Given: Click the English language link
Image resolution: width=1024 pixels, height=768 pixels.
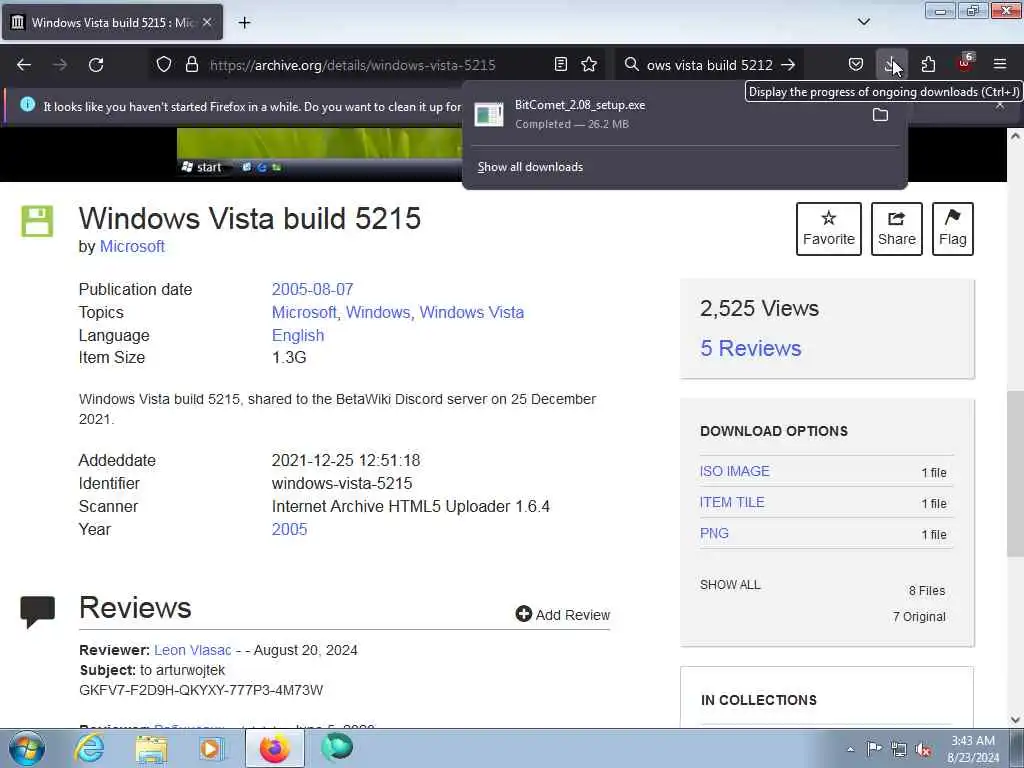Looking at the screenshot, I should tap(298, 335).
